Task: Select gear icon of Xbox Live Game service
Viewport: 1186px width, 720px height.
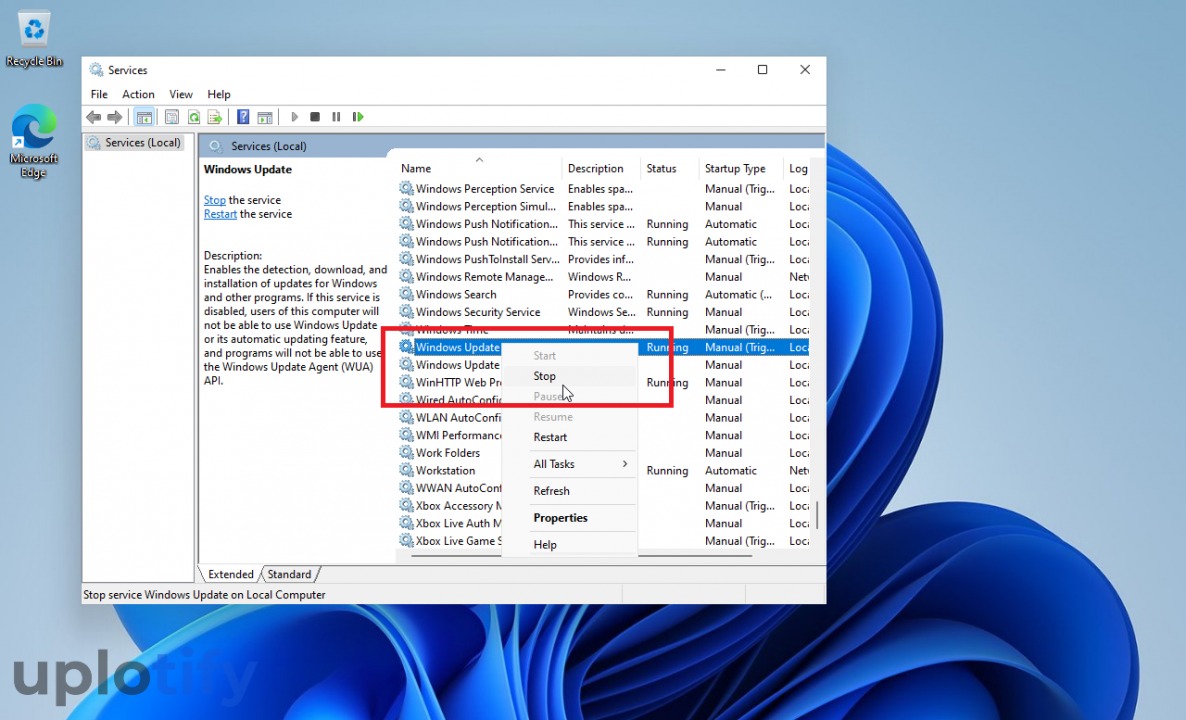Action: 407,541
